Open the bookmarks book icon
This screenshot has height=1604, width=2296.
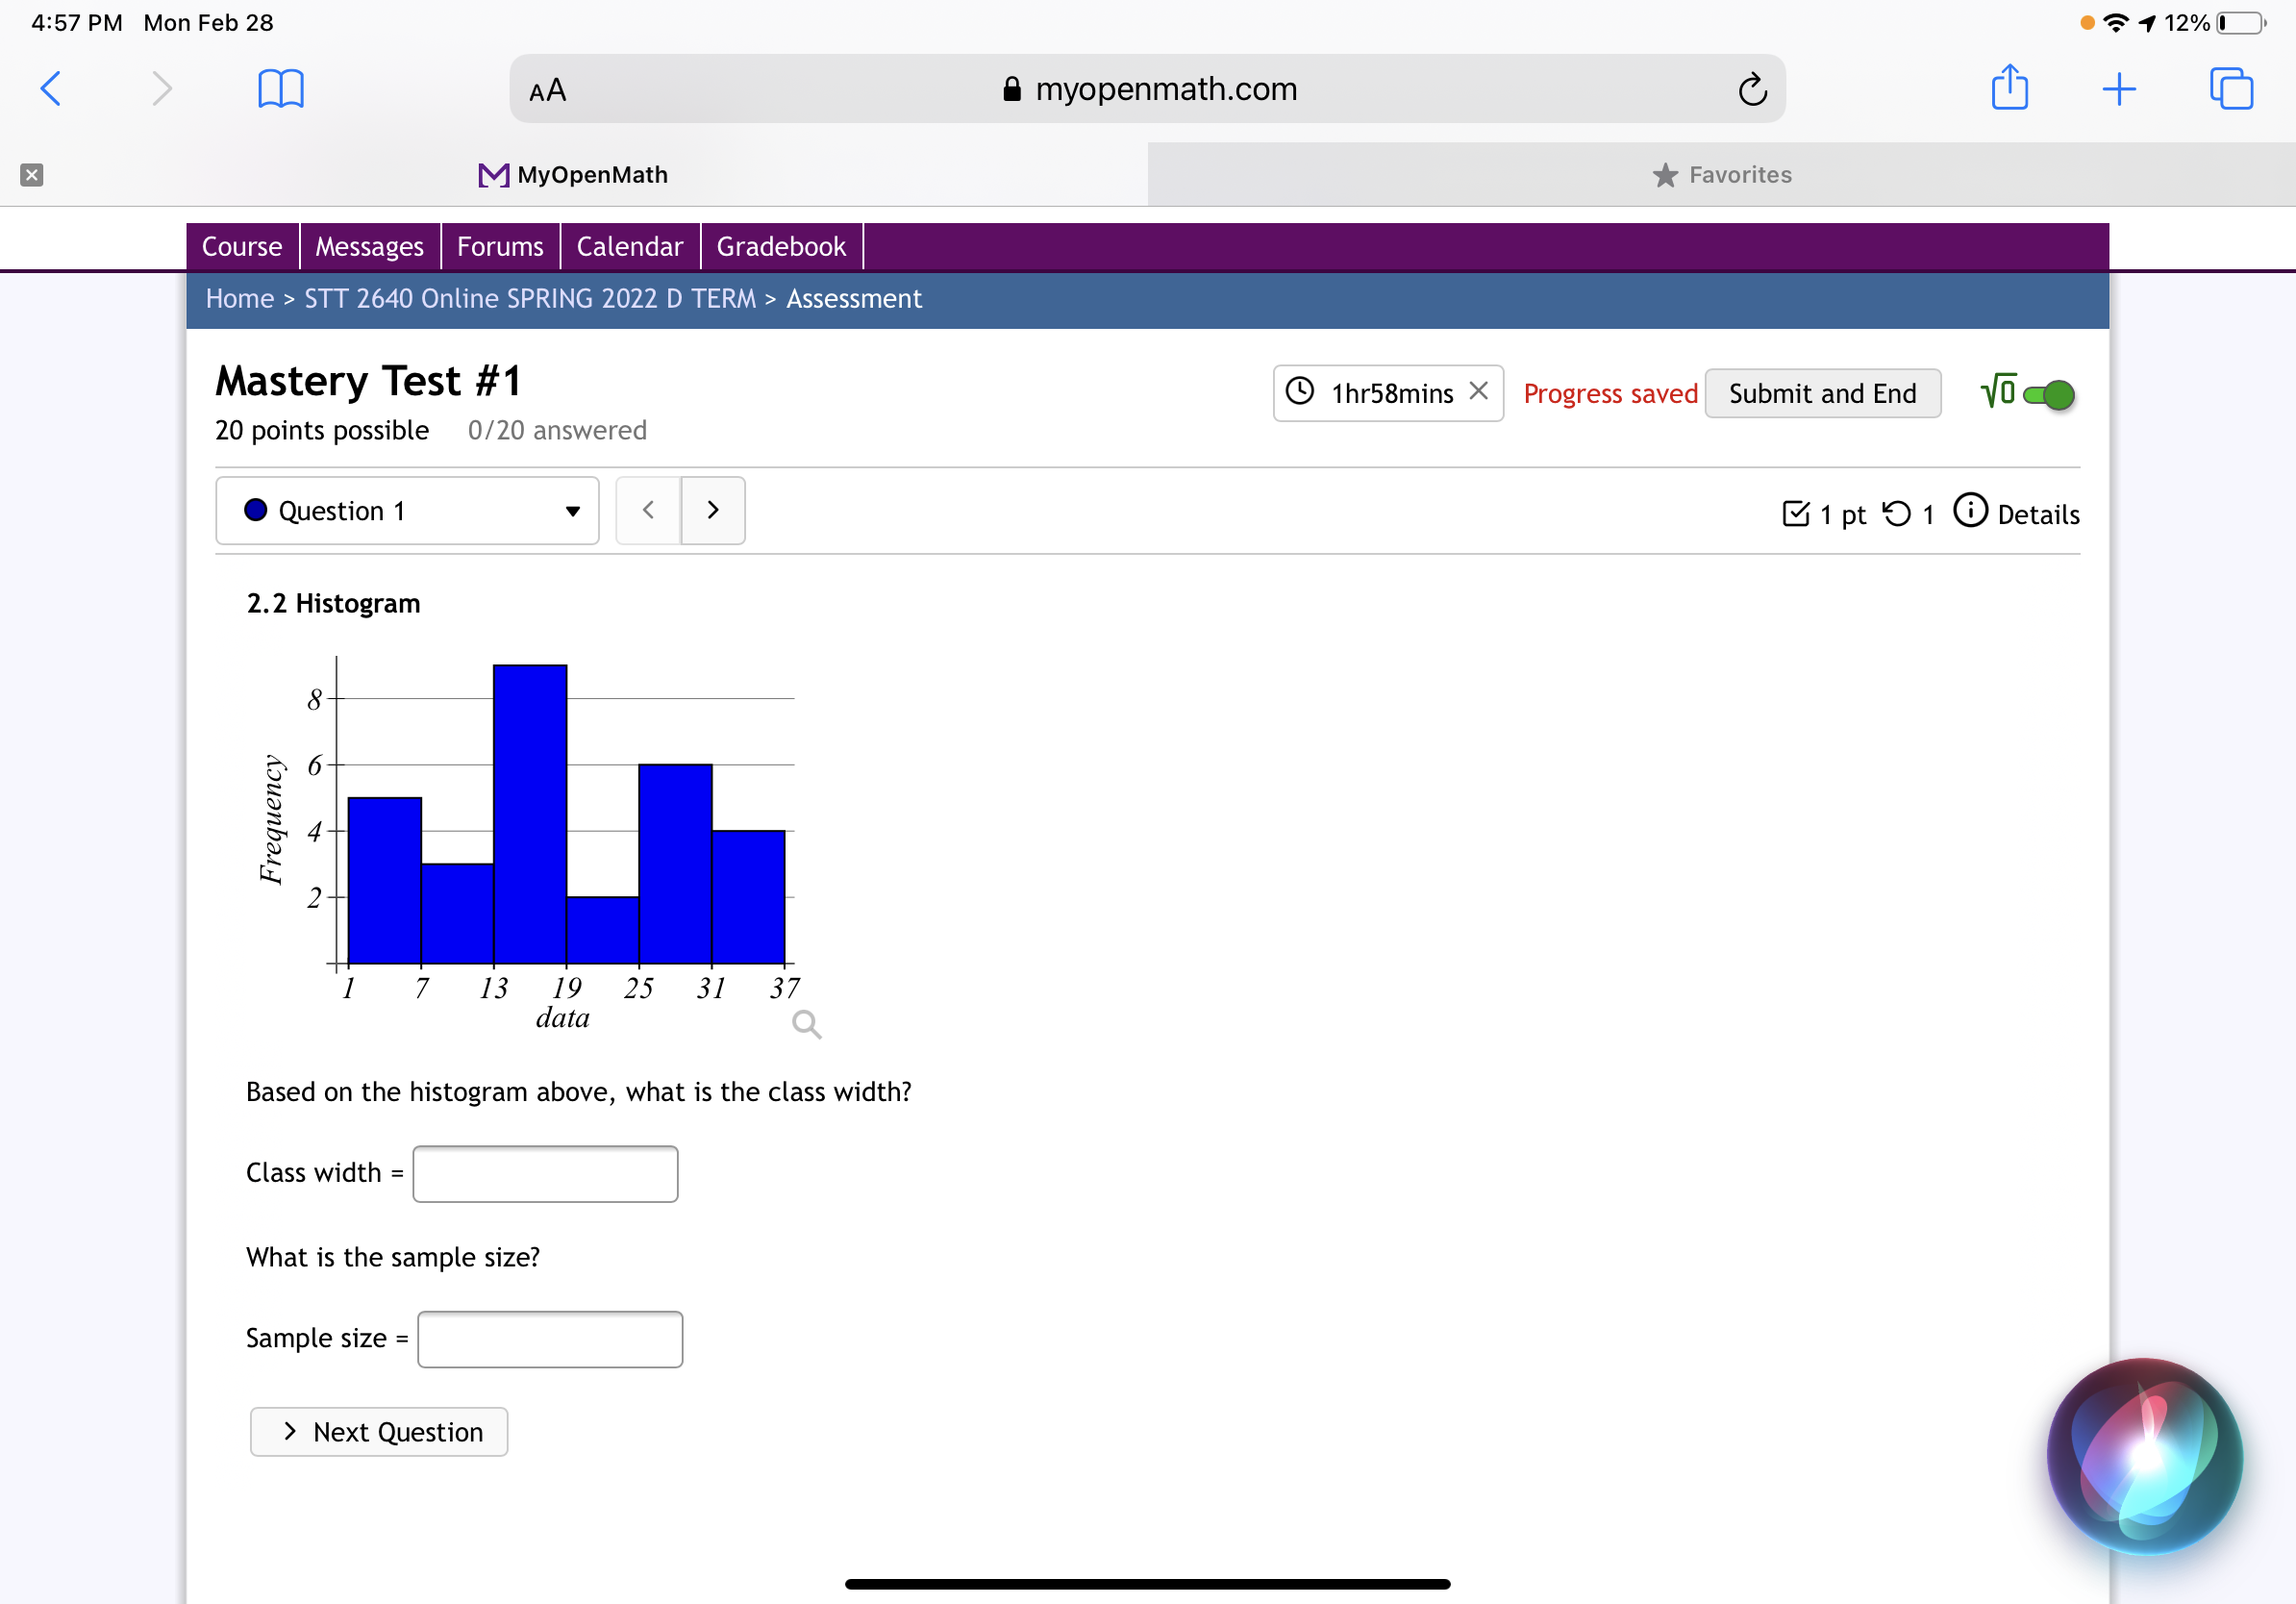pyautogui.click(x=281, y=89)
